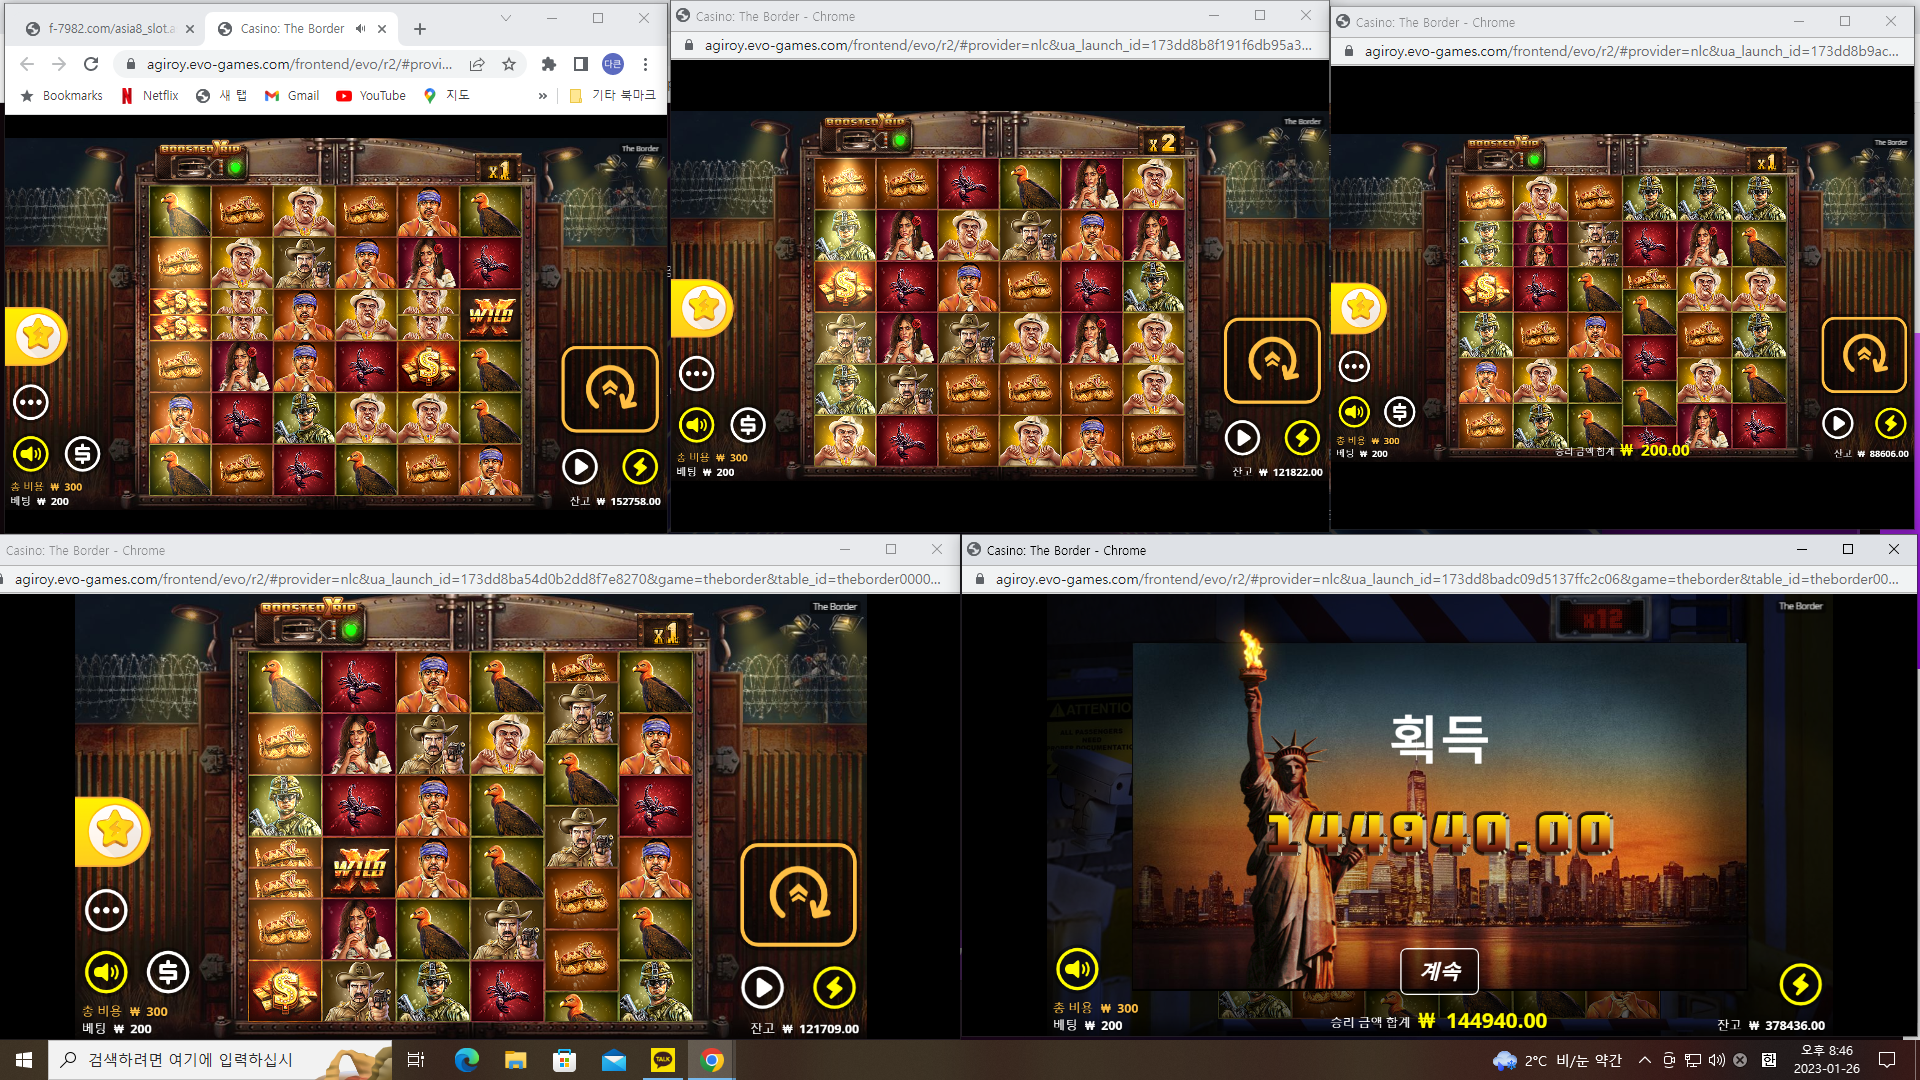Open the 지도 maps bookmark
Screen dimensions: 1920x1080
click(x=446, y=96)
